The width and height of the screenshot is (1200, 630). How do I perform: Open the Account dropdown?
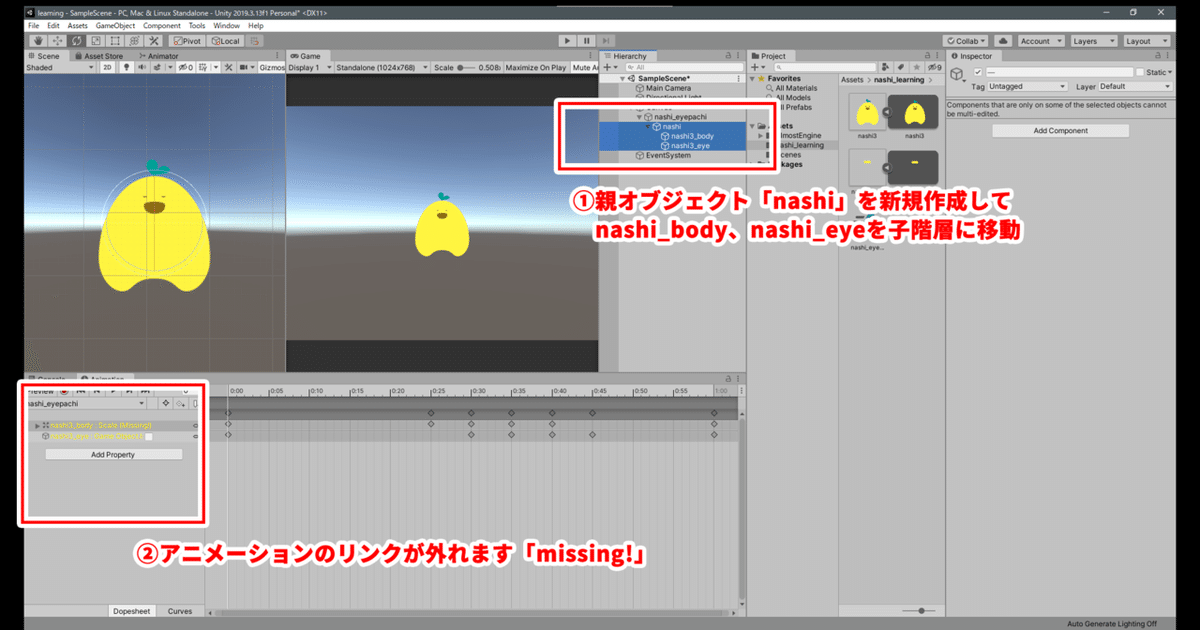tap(1040, 41)
